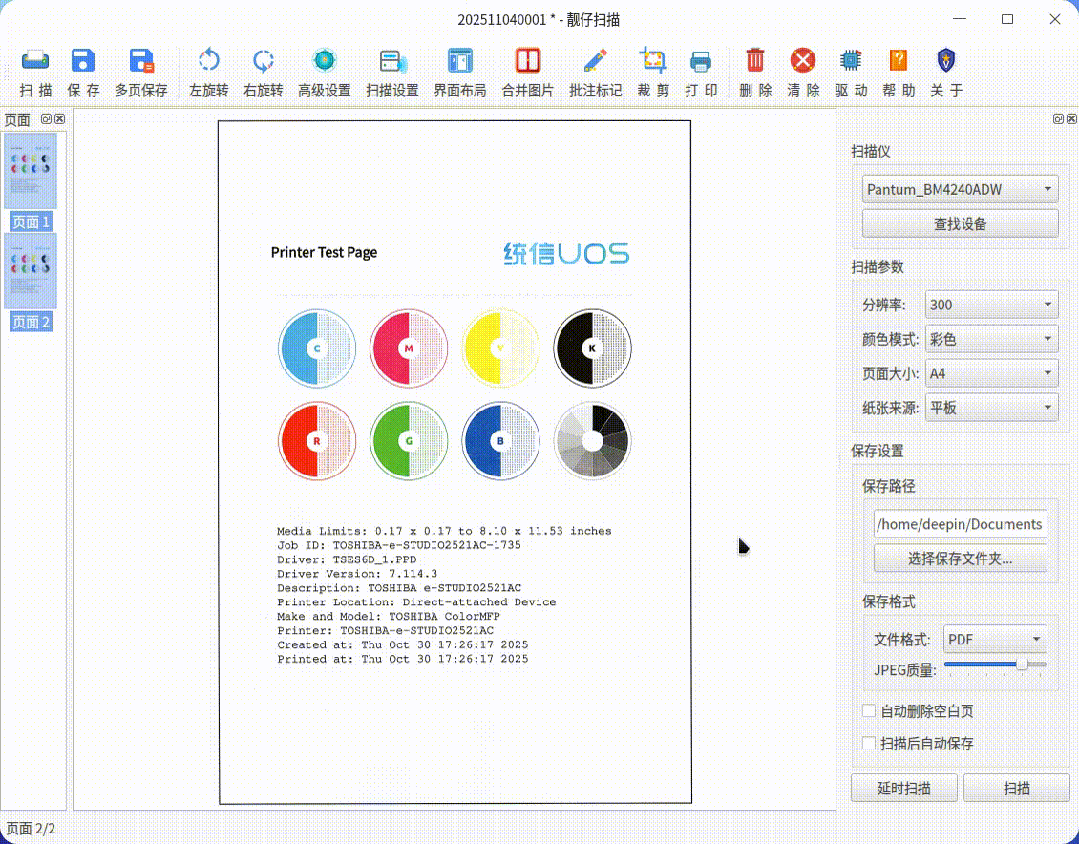This screenshot has height=844, width=1079.
Task: Start a scan using the 扫描 toolbar icon
Action: 35,72
